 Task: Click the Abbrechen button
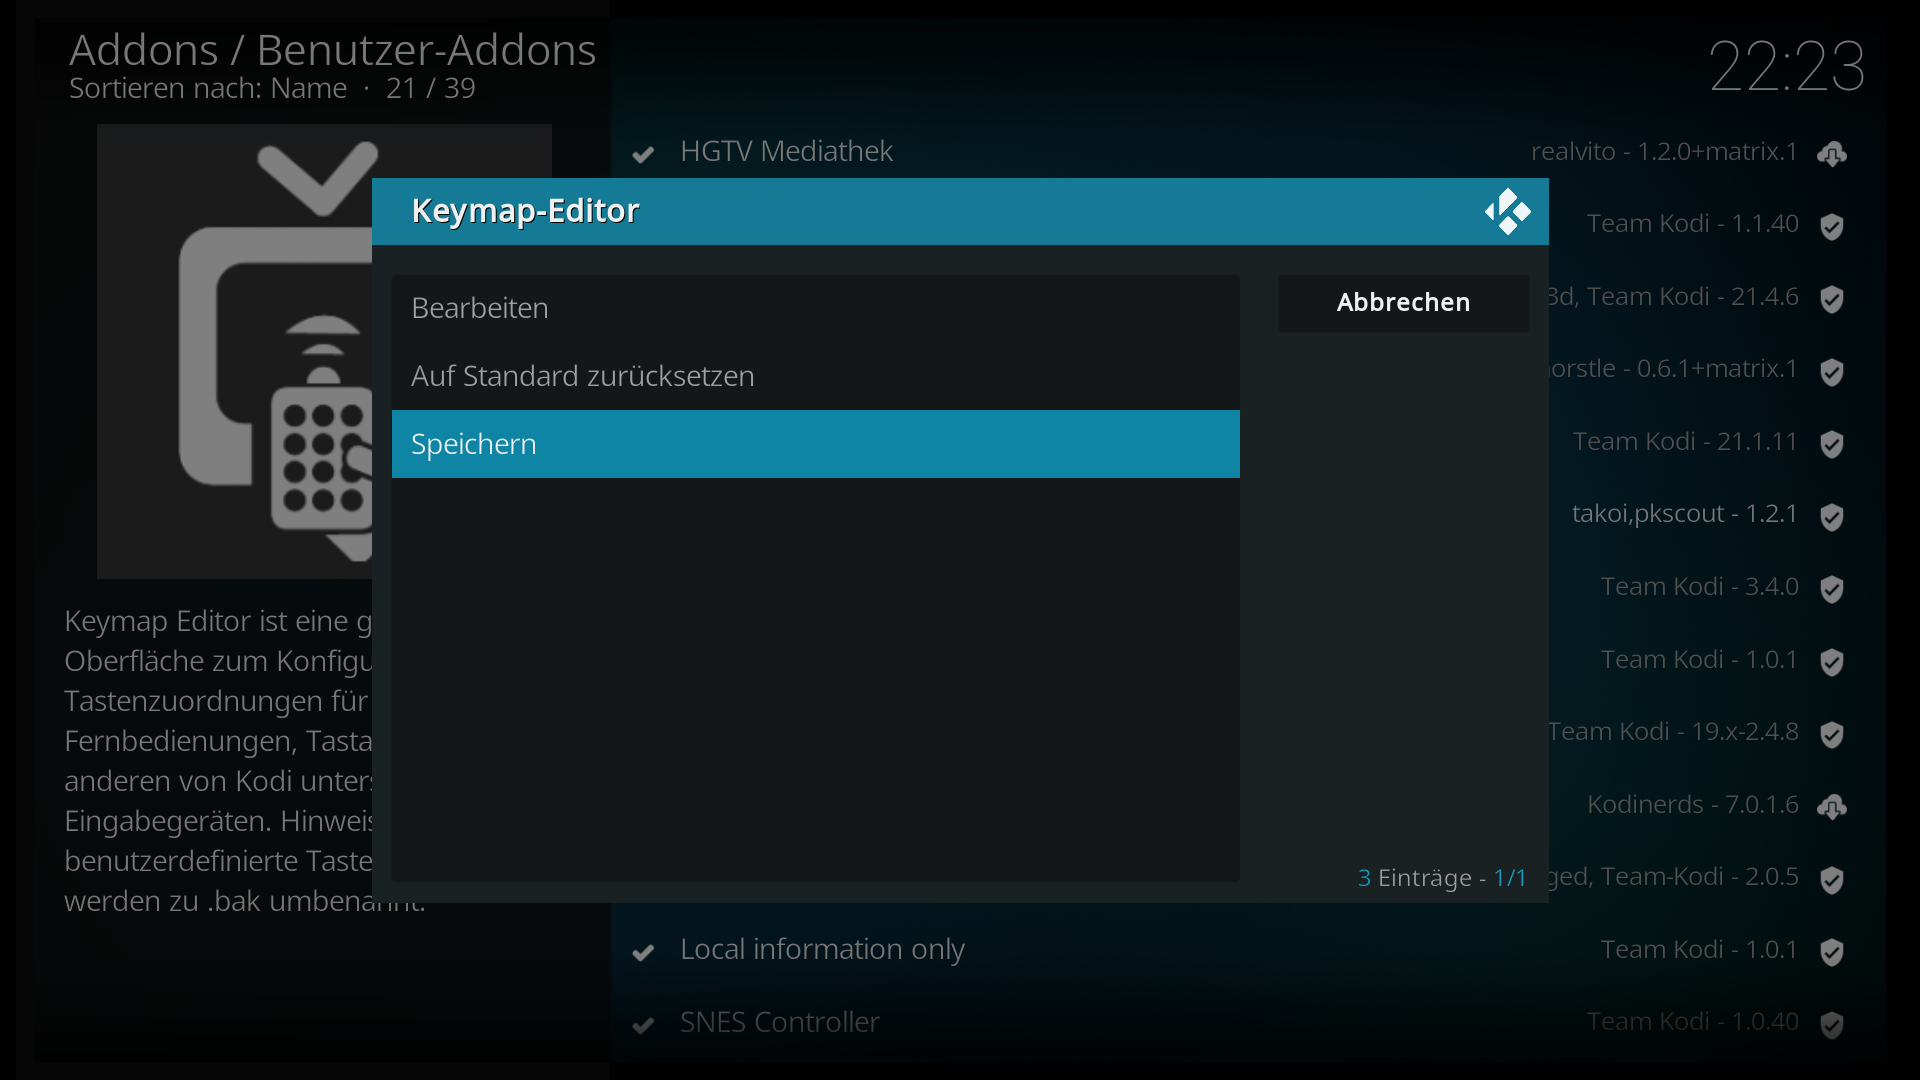coord(1403,303)
